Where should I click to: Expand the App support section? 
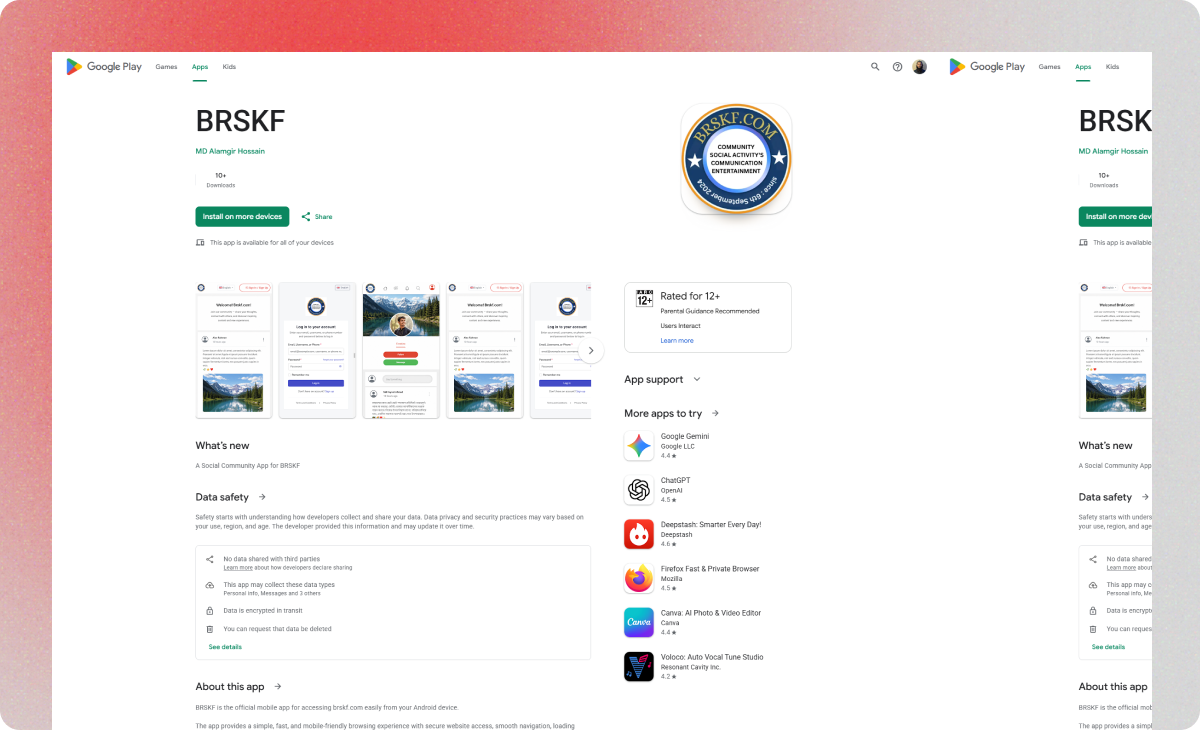(x=663, y=380)
